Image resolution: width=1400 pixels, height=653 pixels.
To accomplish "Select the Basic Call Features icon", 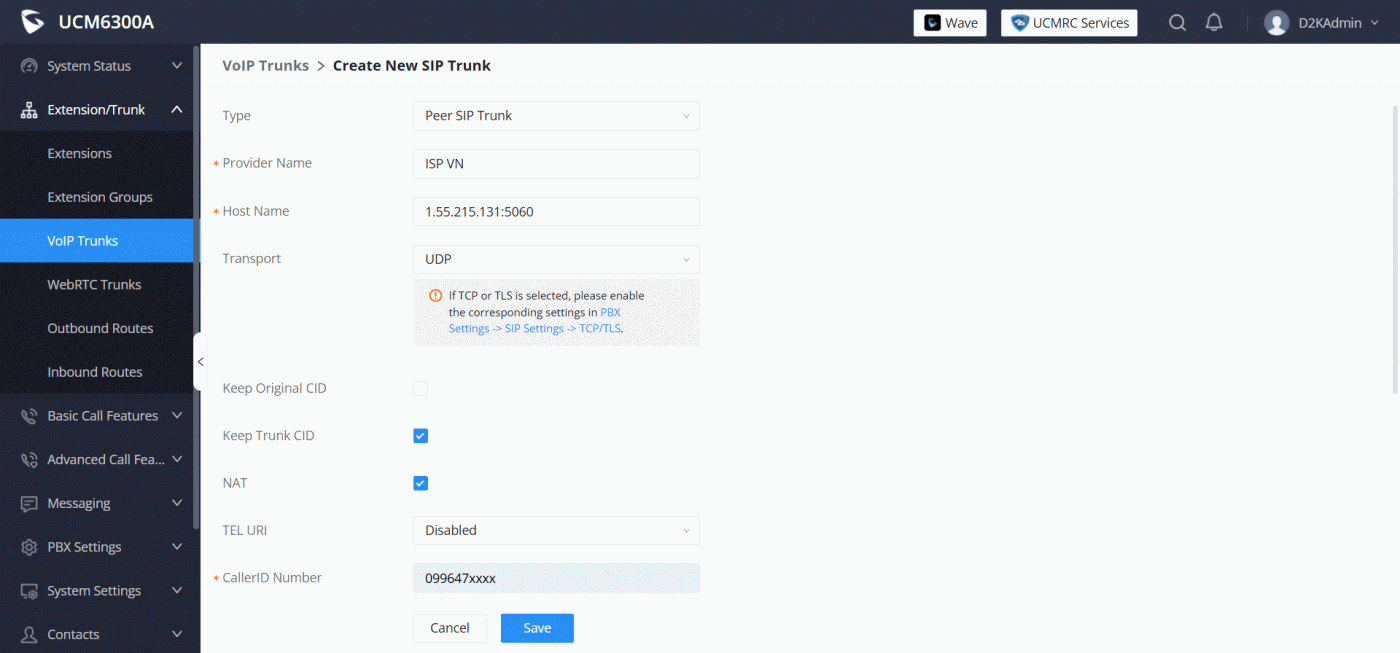I will coord(26,415).
